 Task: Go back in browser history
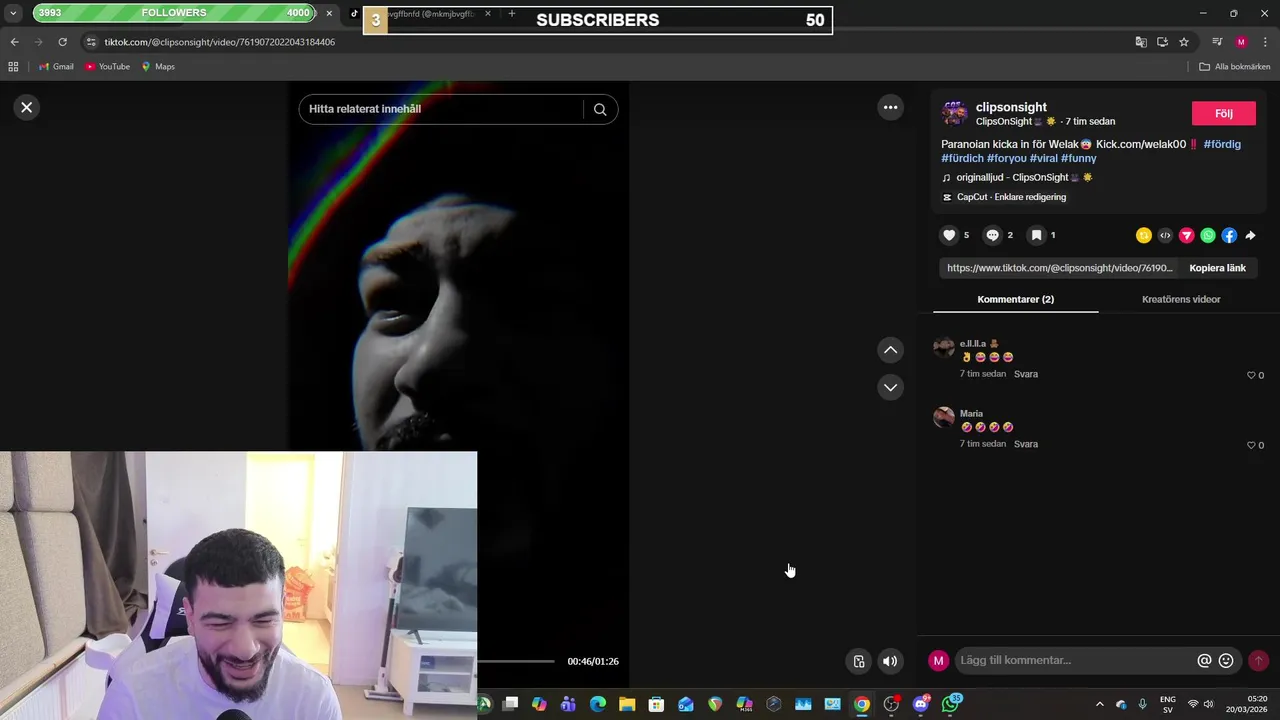point(14,42)
